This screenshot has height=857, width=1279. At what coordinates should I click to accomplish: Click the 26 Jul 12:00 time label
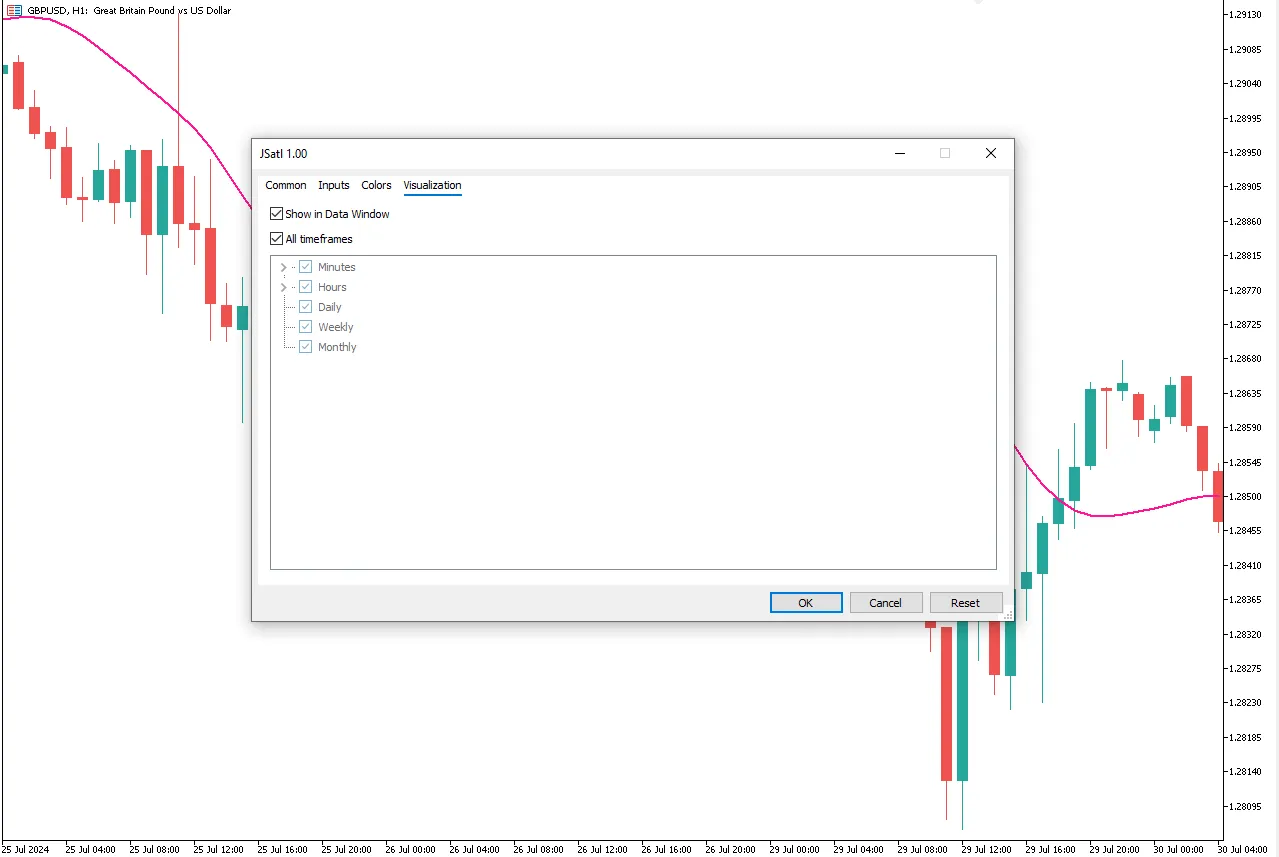pyautogui.click(x=602, y=850)
